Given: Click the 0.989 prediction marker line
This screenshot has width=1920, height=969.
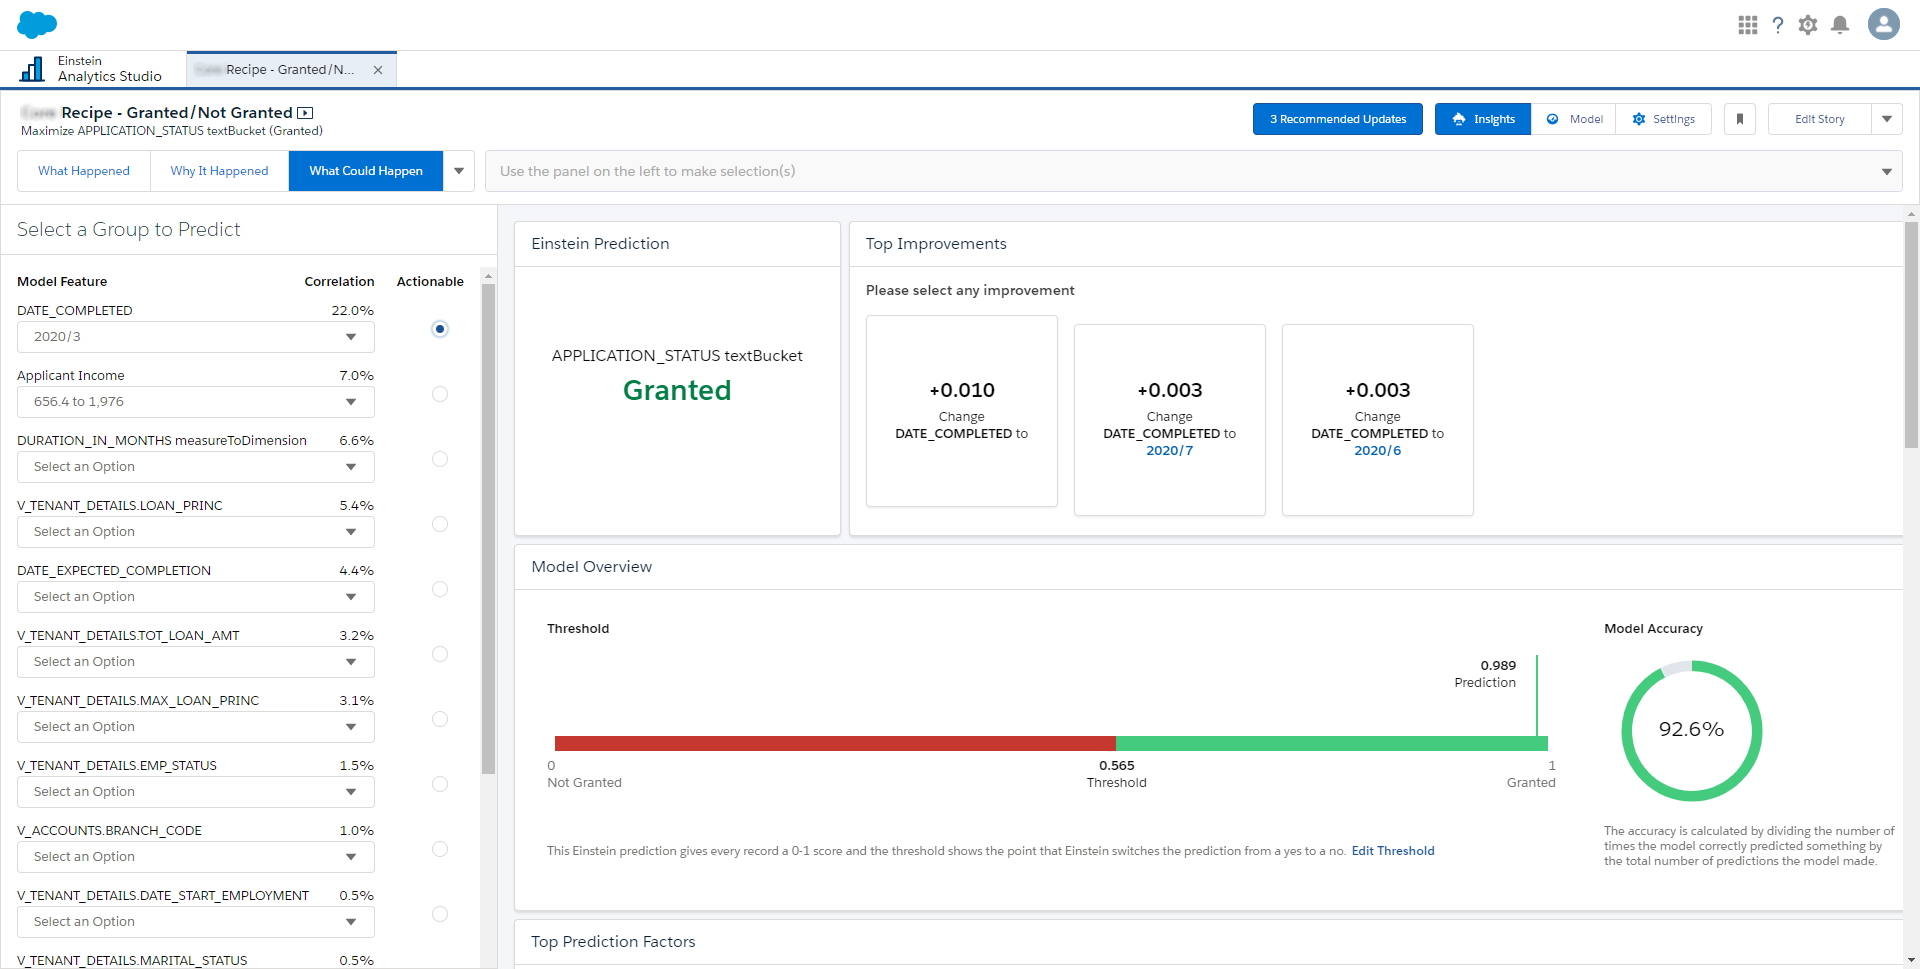Looking at the screenshot, I should pyautogui.click(x=1537, y=696).
